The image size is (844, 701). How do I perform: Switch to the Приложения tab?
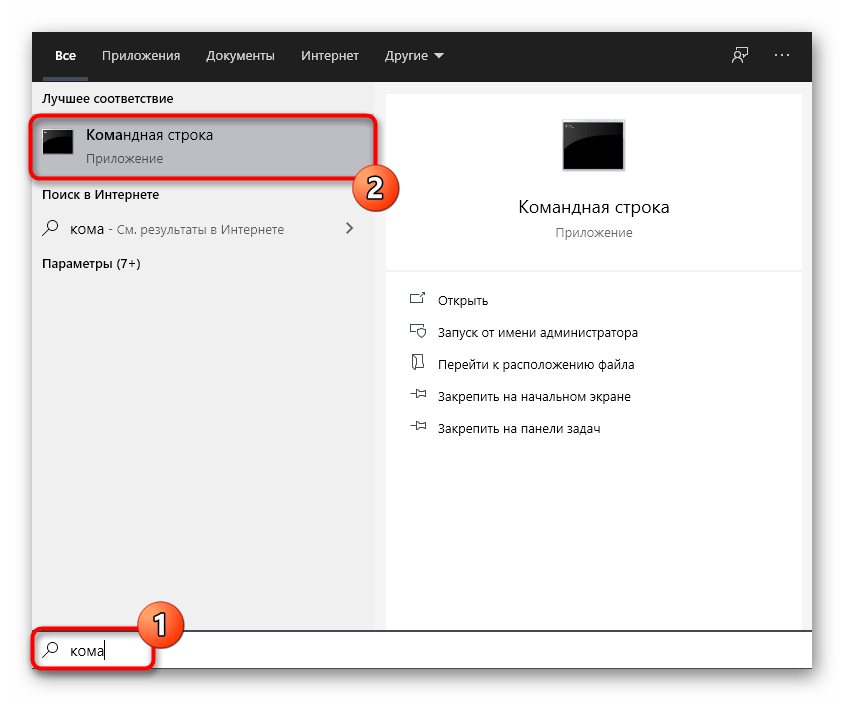(x=143, y=56)
